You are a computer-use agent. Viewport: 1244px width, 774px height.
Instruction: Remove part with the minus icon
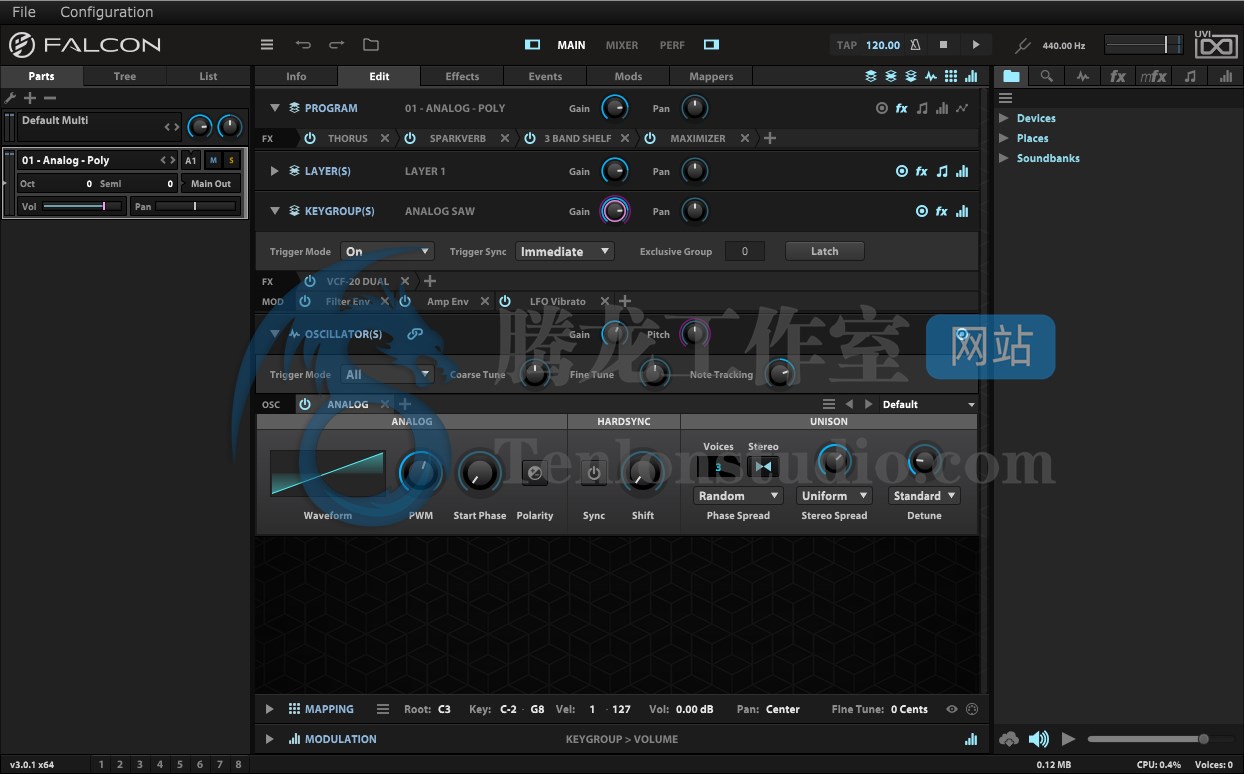50,98
